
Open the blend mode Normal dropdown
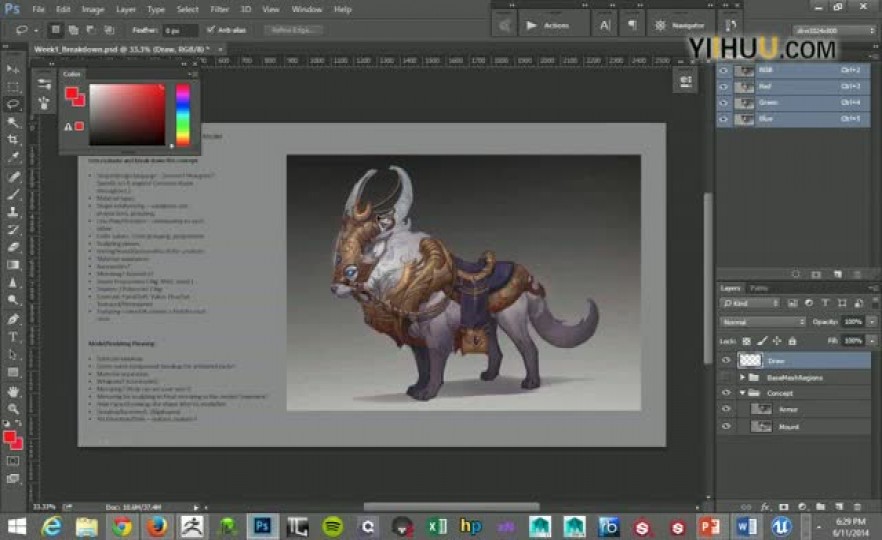pyautogui.click(x=762, y=322)
